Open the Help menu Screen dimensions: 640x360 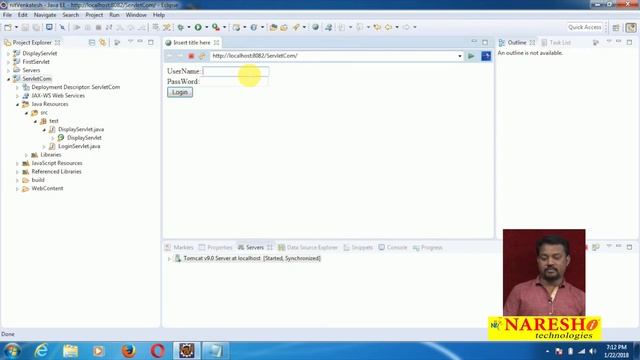(159, 15)
